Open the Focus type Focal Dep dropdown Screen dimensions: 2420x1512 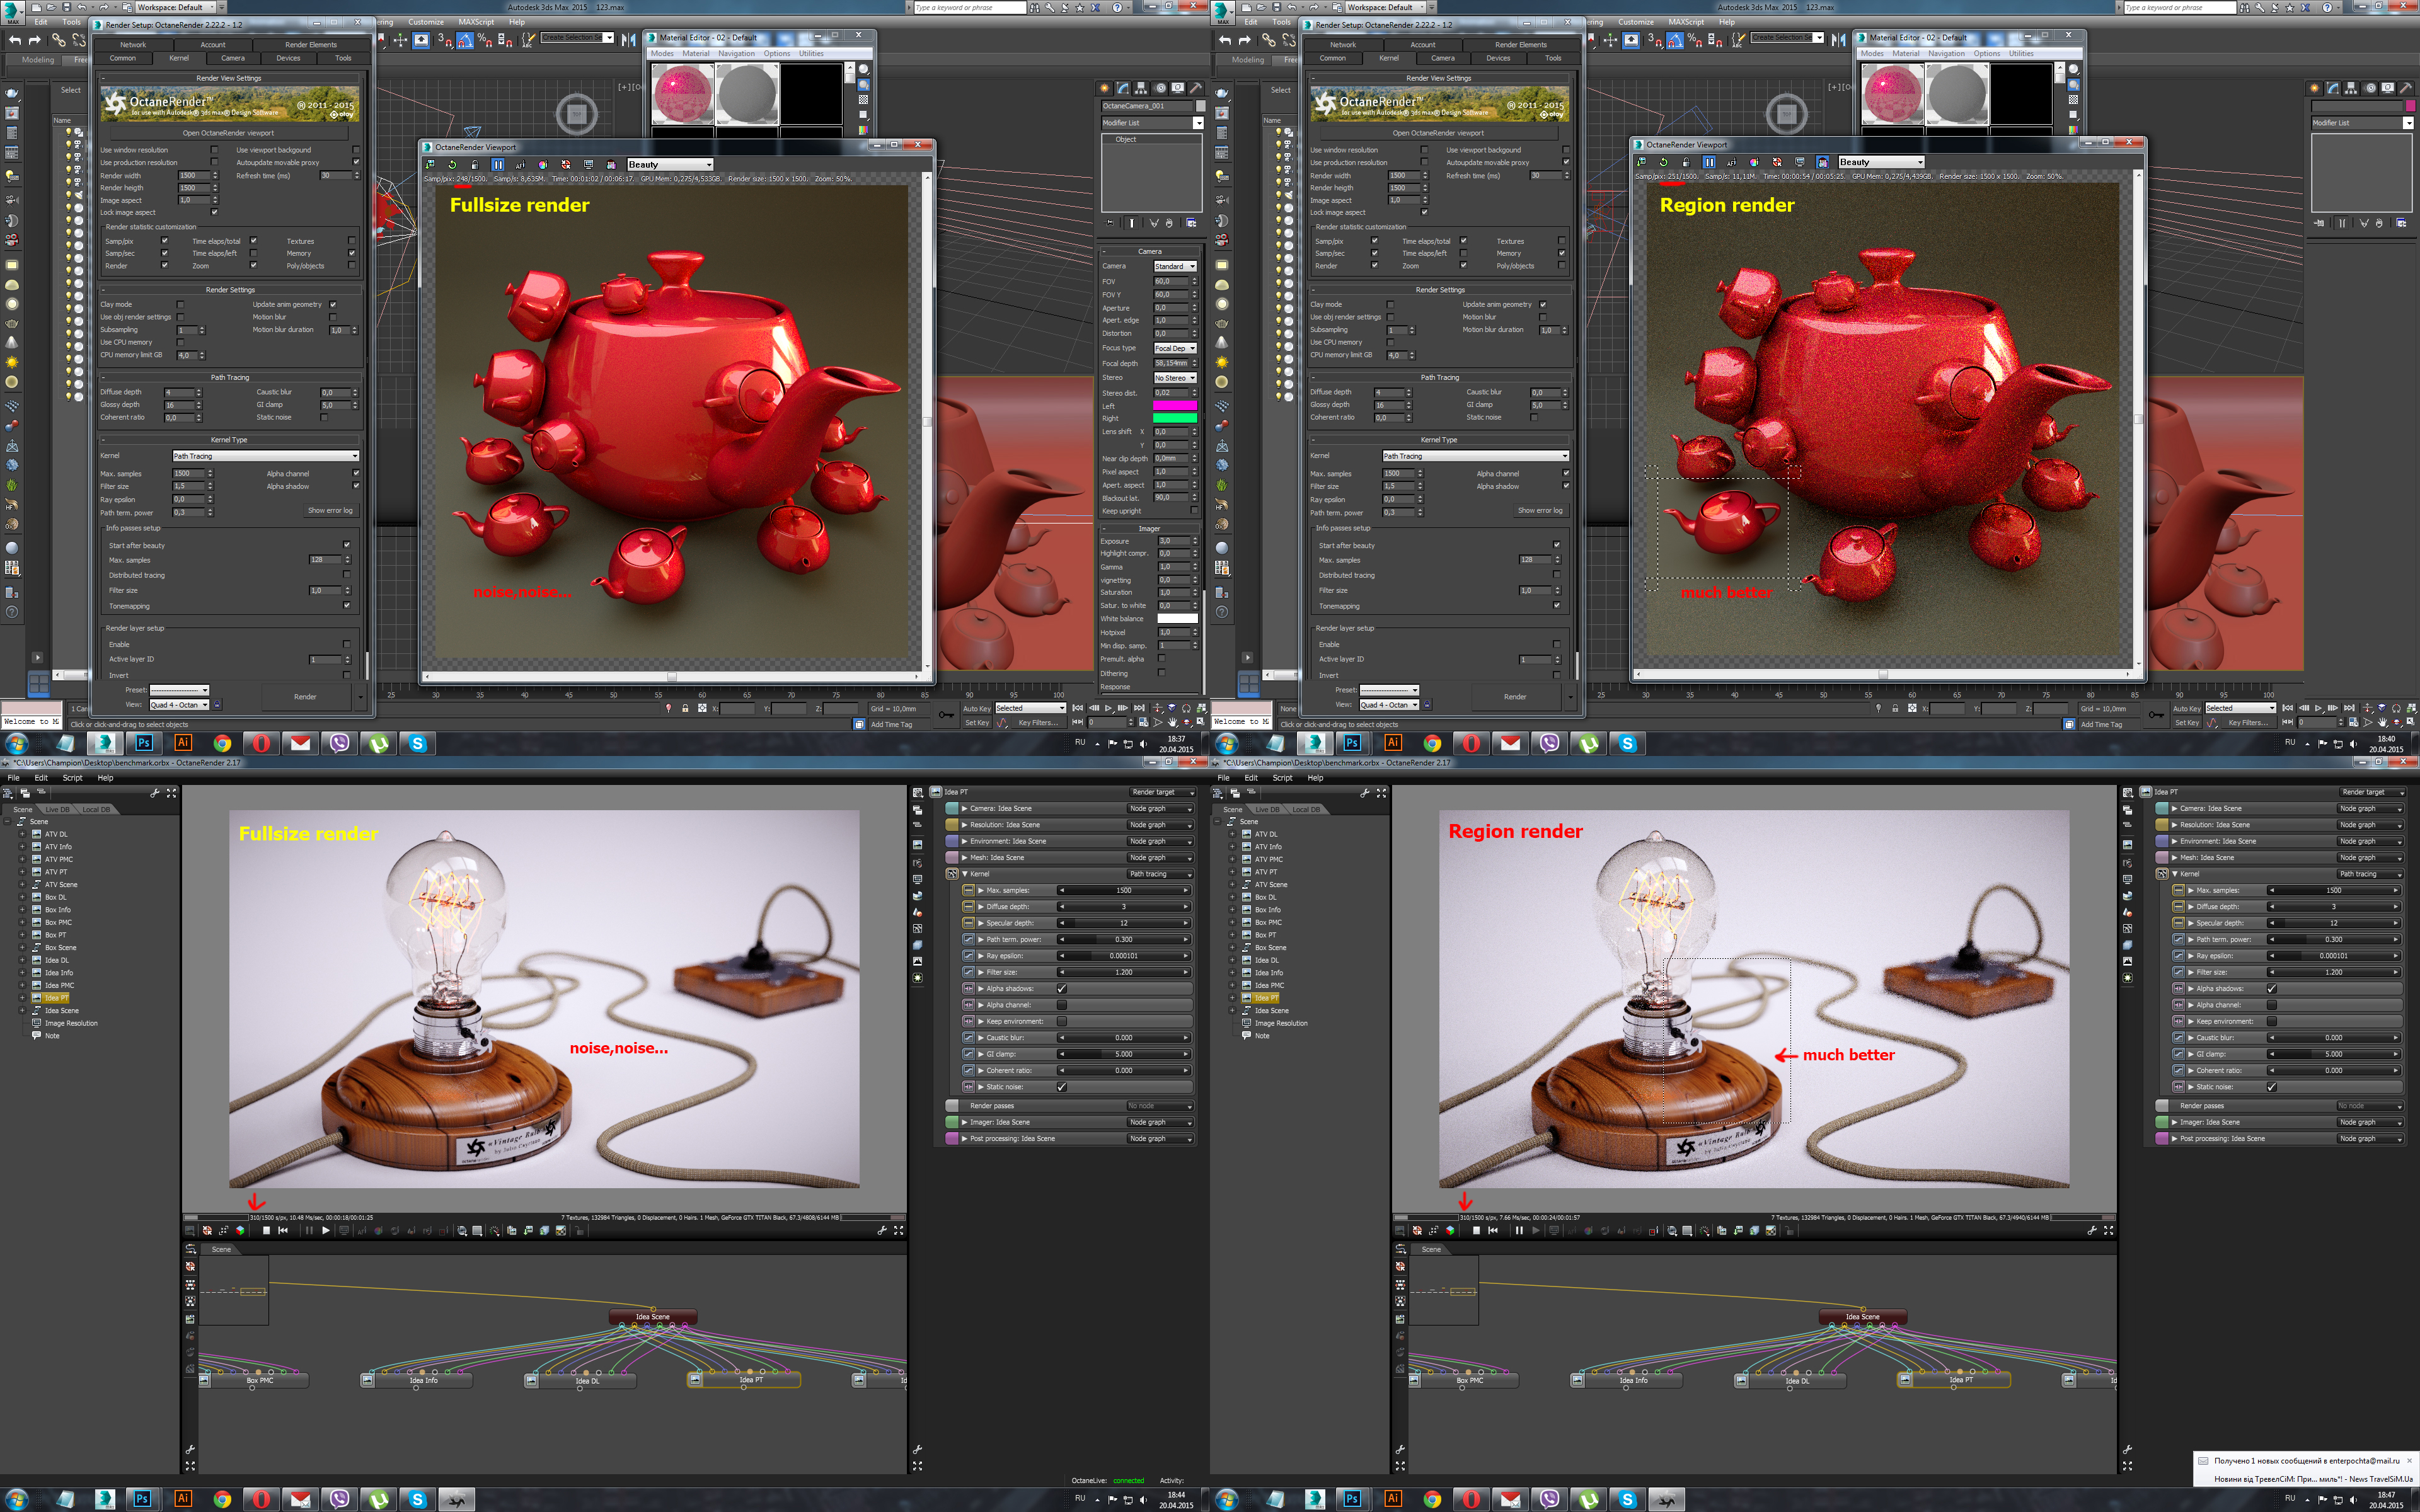point(1175,348)
